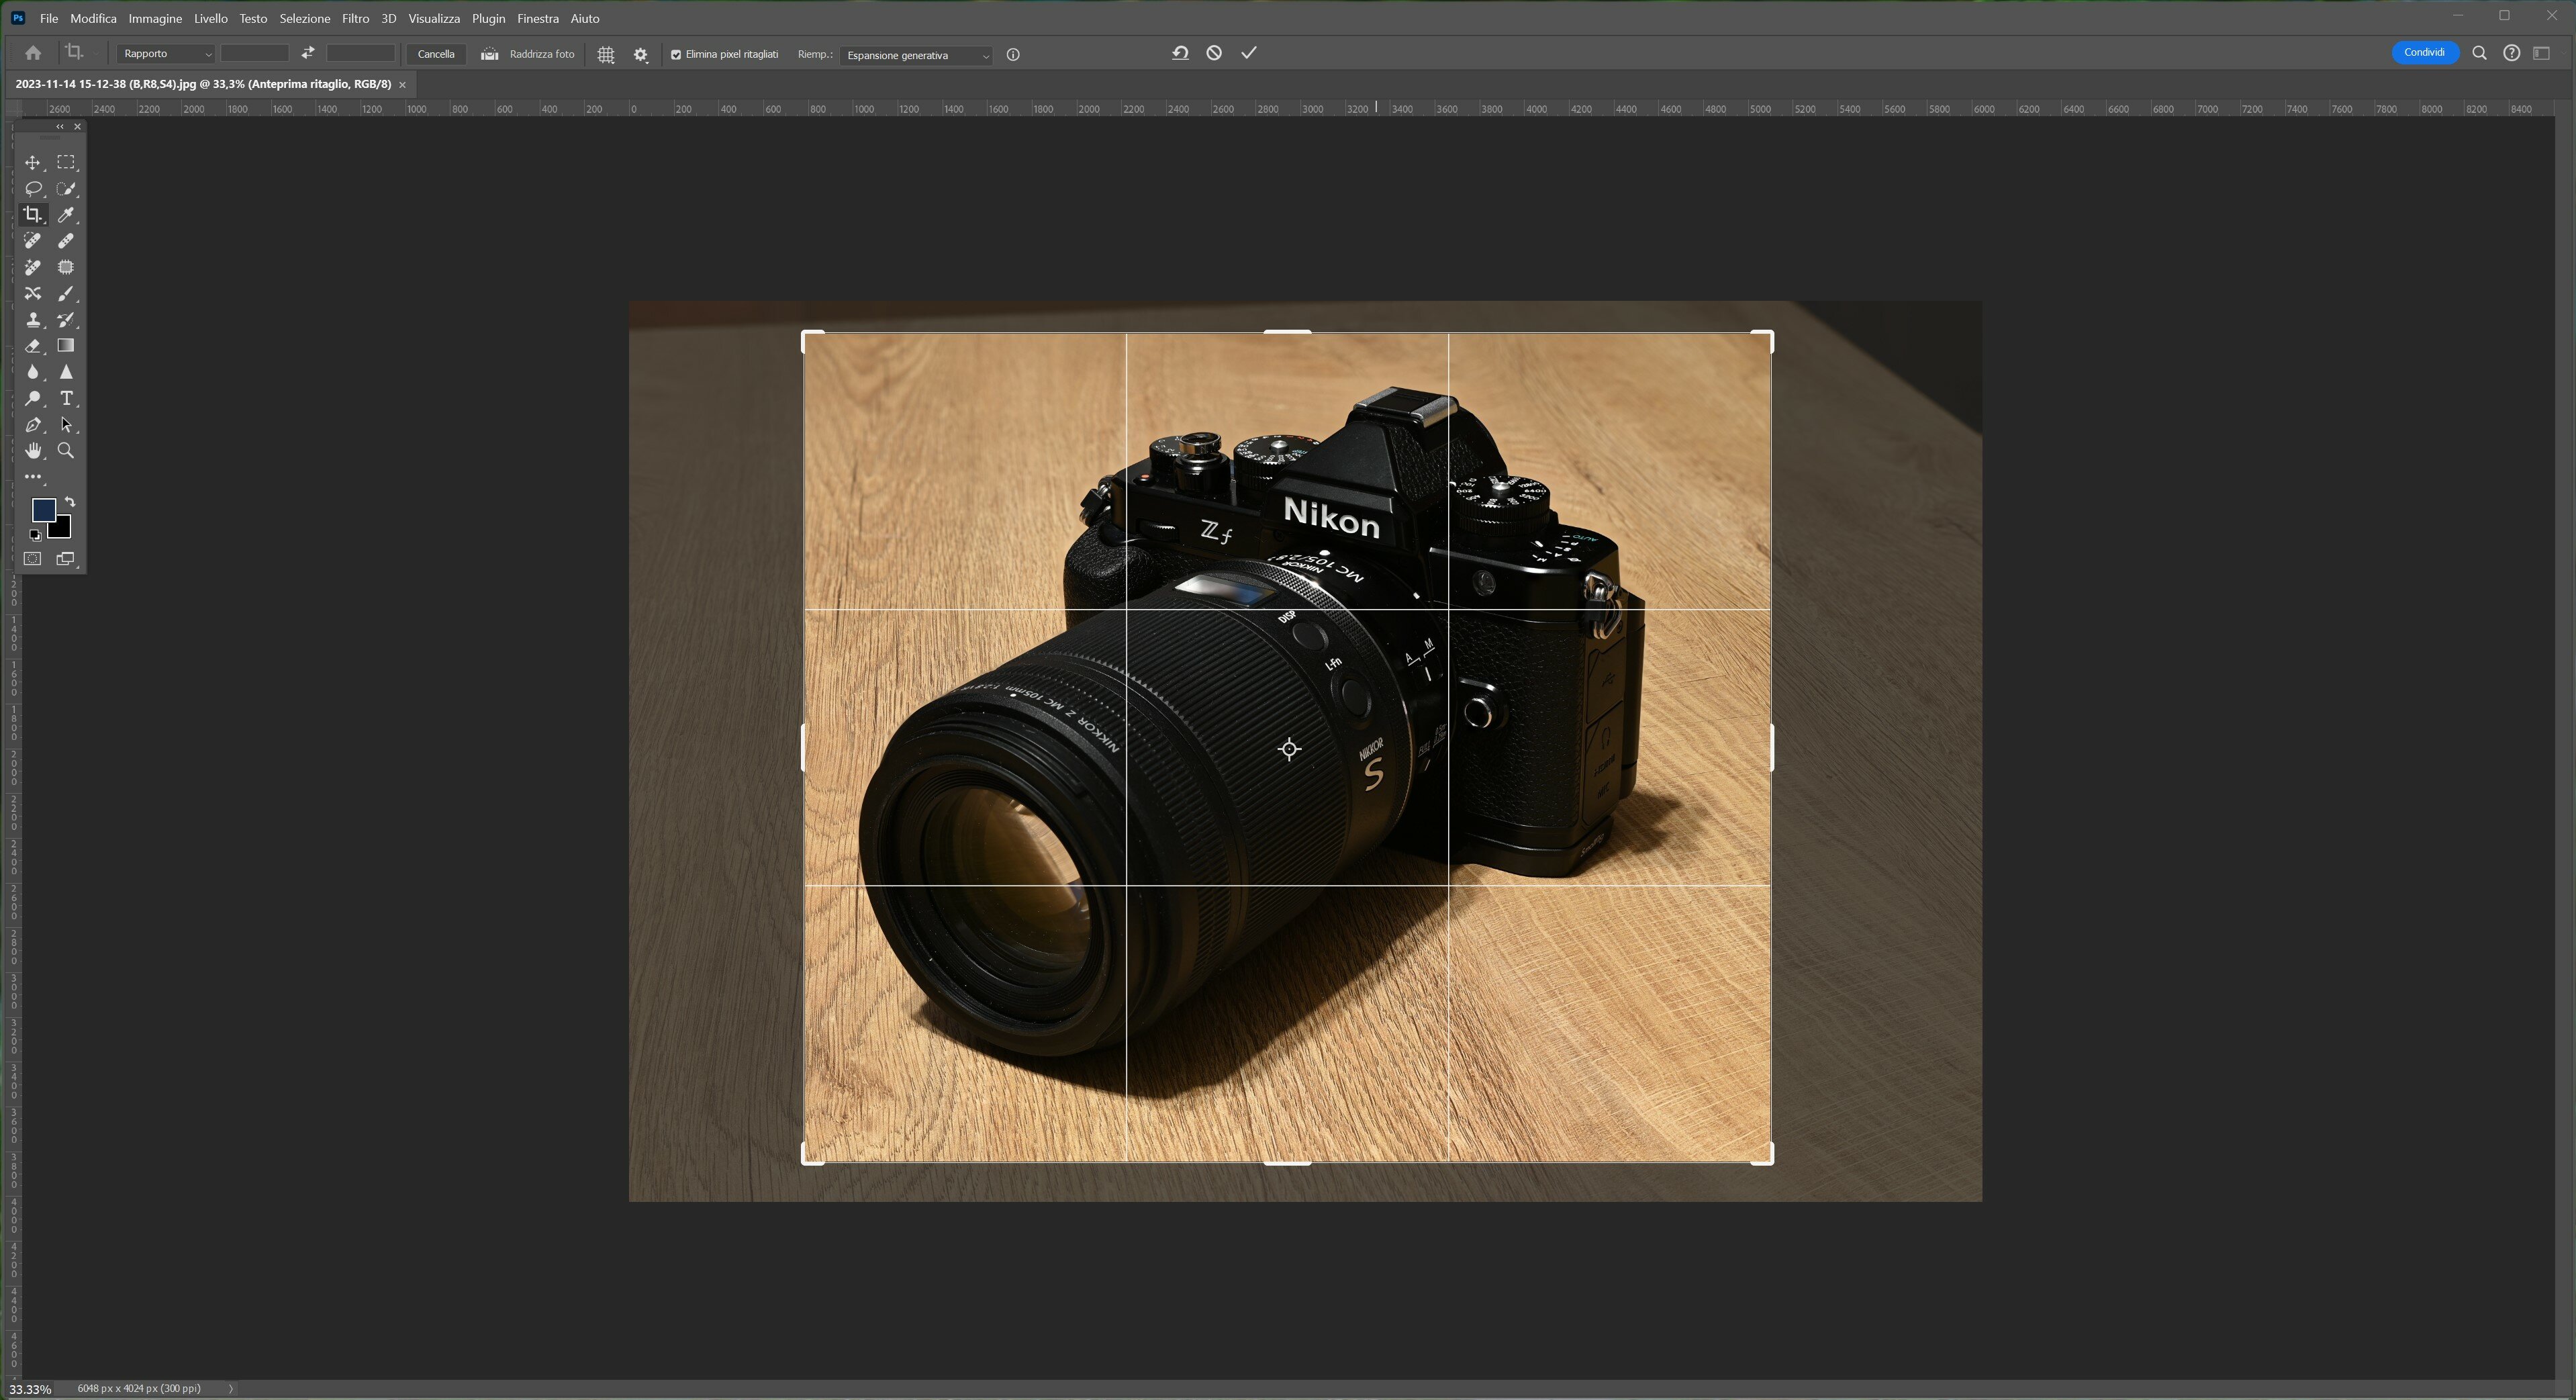Swap crop width and height
The image size is (2576, 1400).
tap(308, 53)
